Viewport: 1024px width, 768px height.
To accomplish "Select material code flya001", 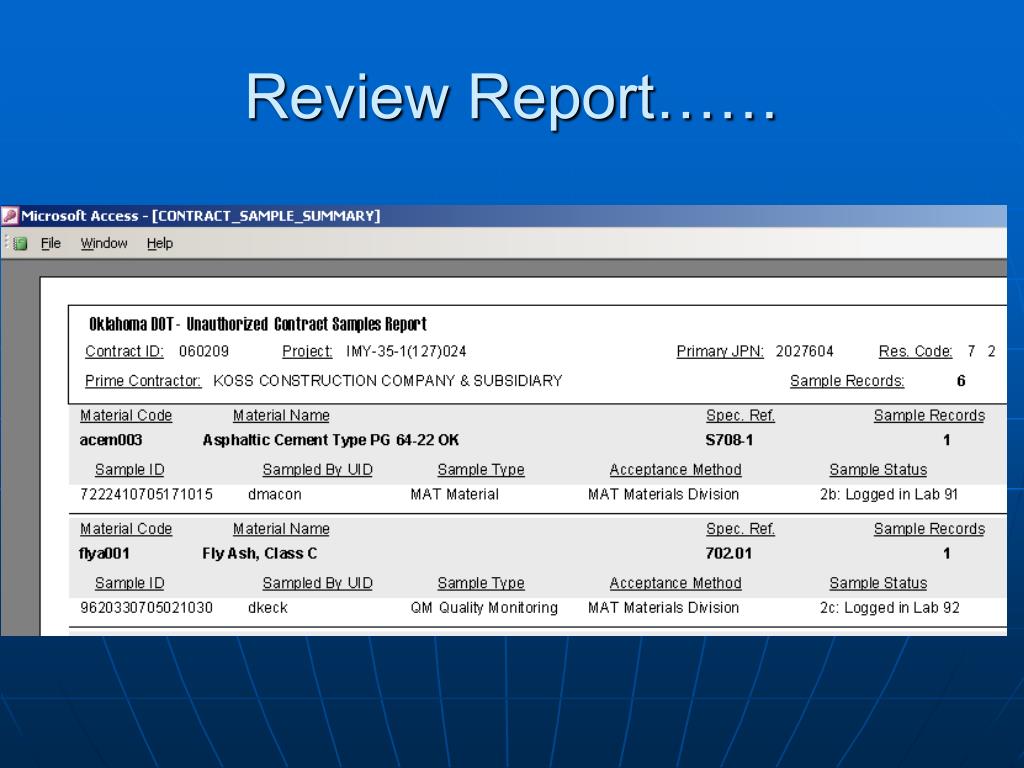I will 104,554.
